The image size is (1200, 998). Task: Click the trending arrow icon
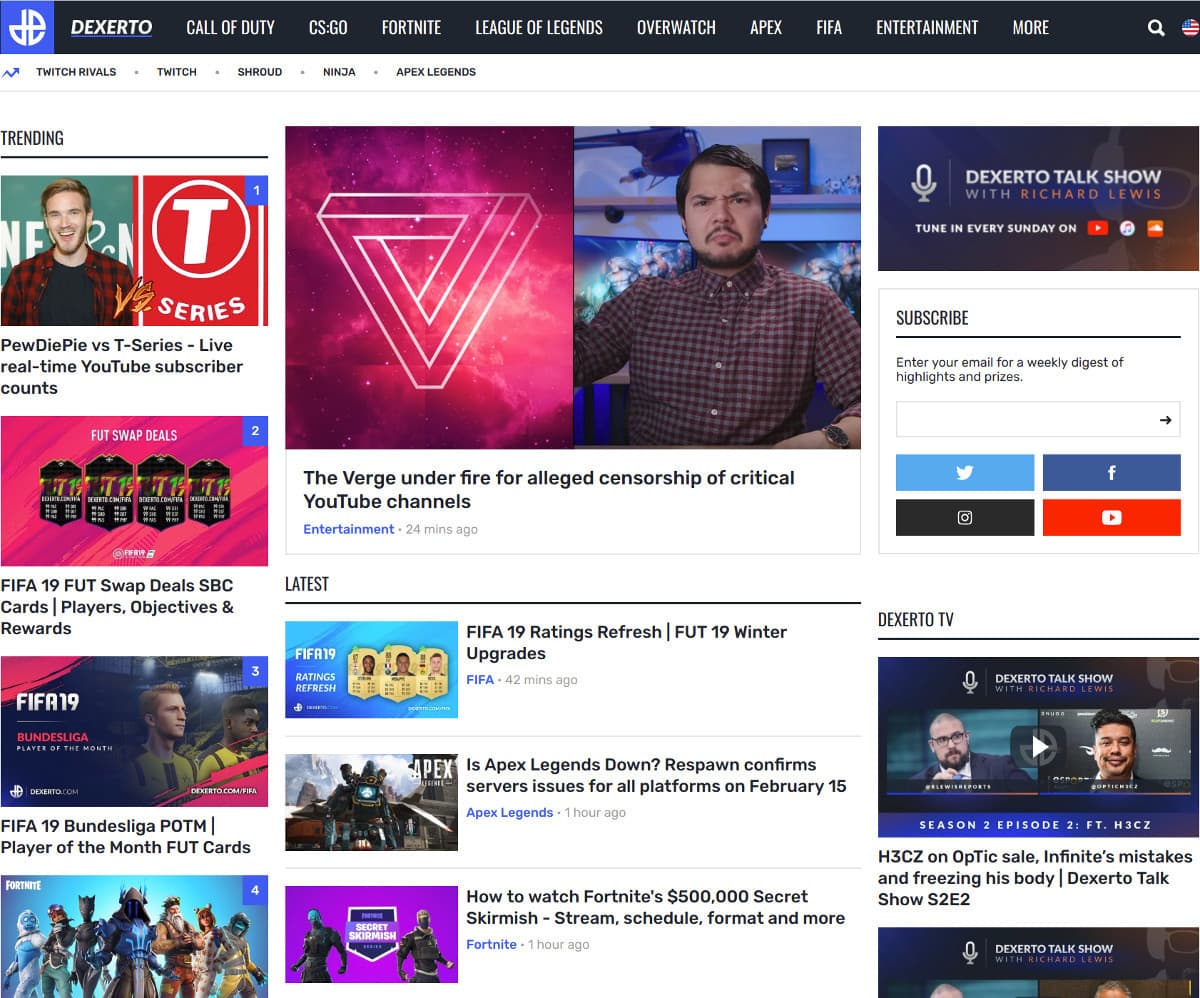pos(11,72)
